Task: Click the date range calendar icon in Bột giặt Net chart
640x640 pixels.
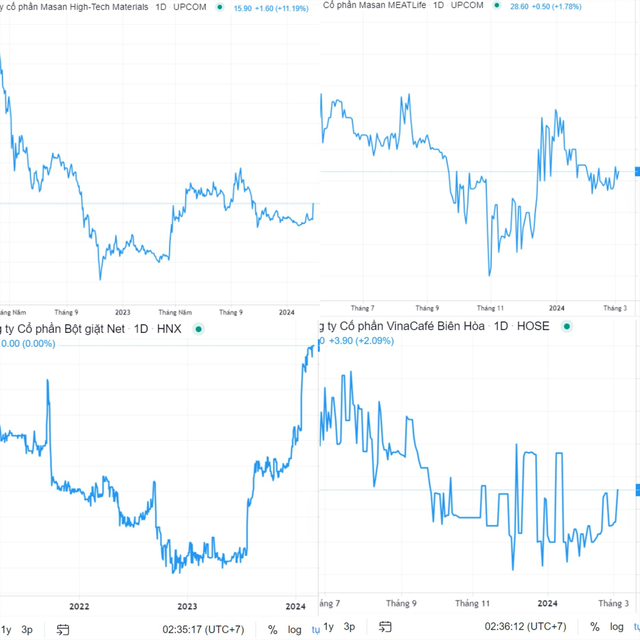Action: click(63, 629)
